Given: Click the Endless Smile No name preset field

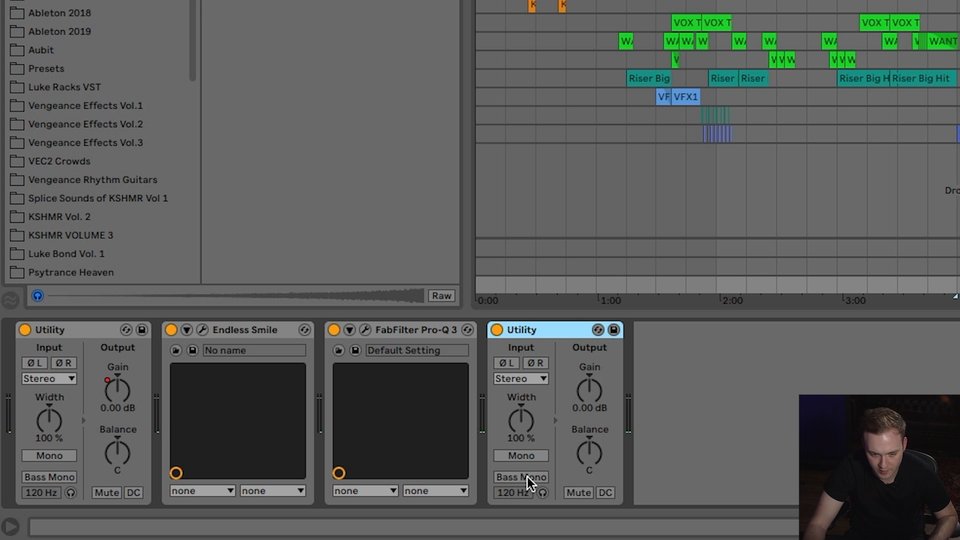Looking at the screenshot, I should pyautogui.click(x=254, y=350).
